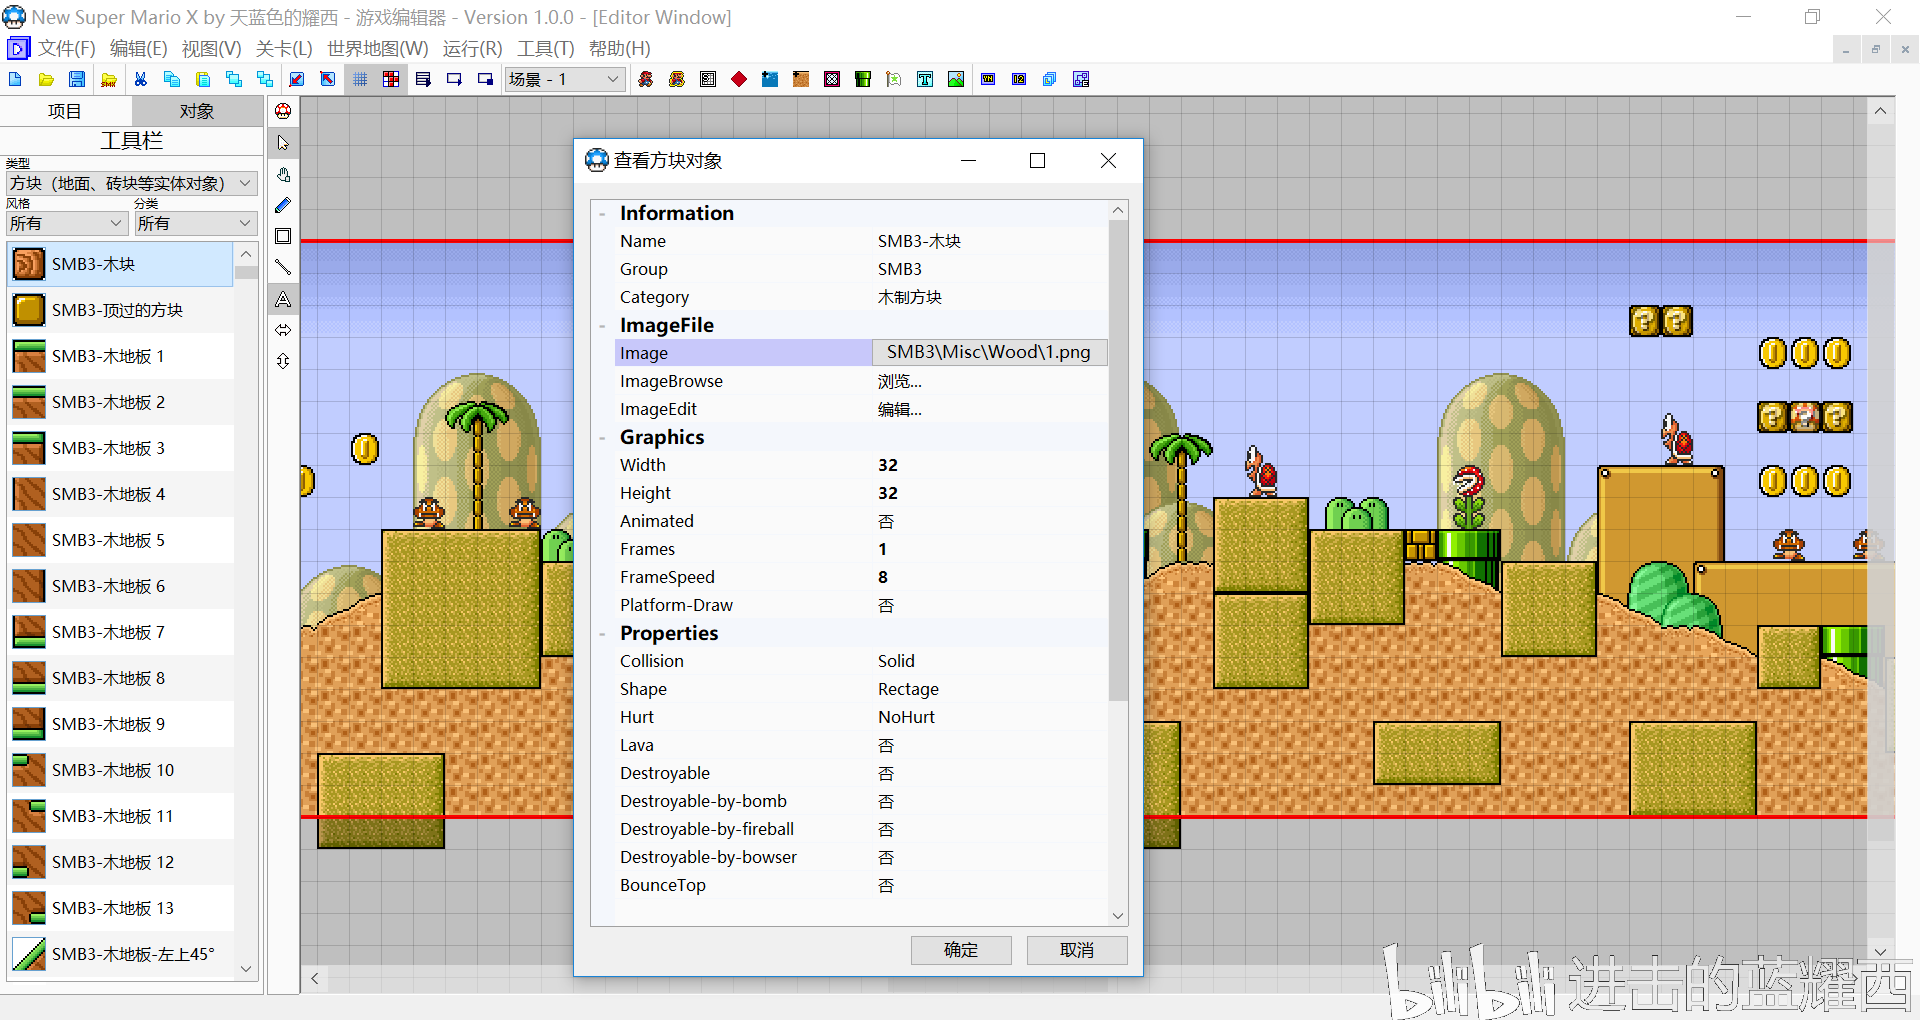The width and height of the screenshot is (1920, 1020).
Task: Select SMB3-木地板 1 in the list
Action: tap(121, 356)
